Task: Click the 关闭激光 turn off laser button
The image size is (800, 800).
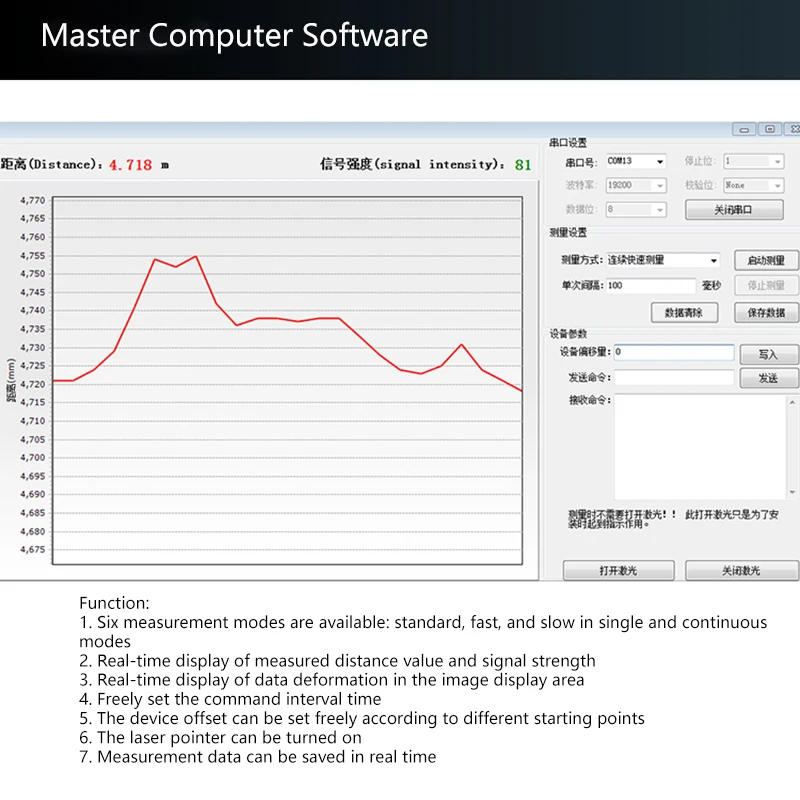Action: [741, 570]
